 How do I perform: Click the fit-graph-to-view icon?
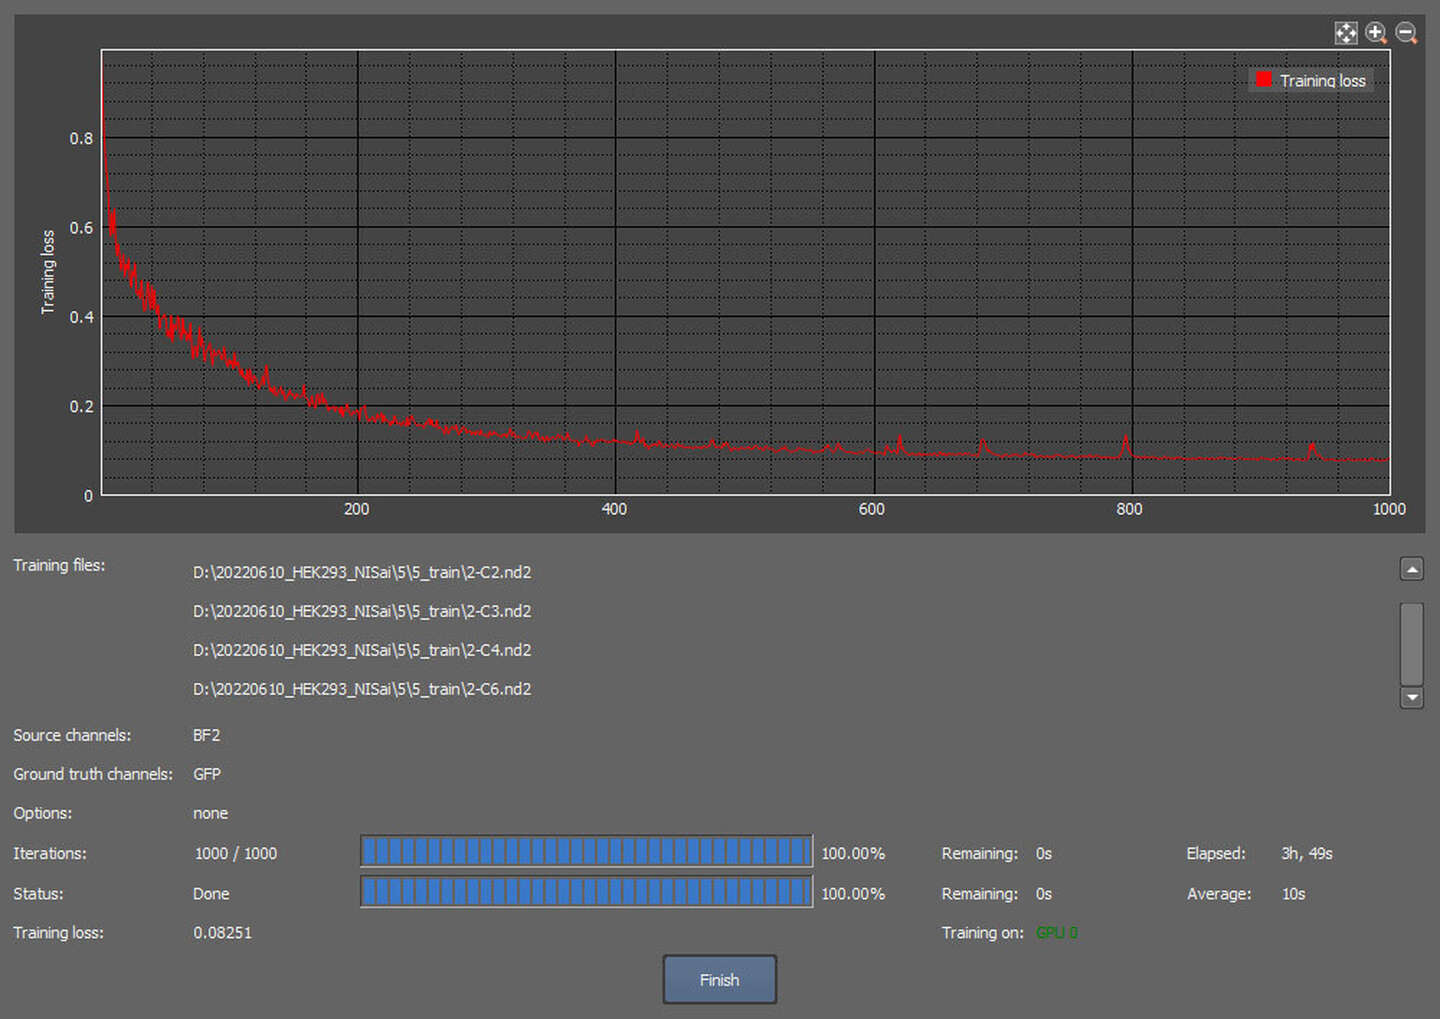(1345, 33)
